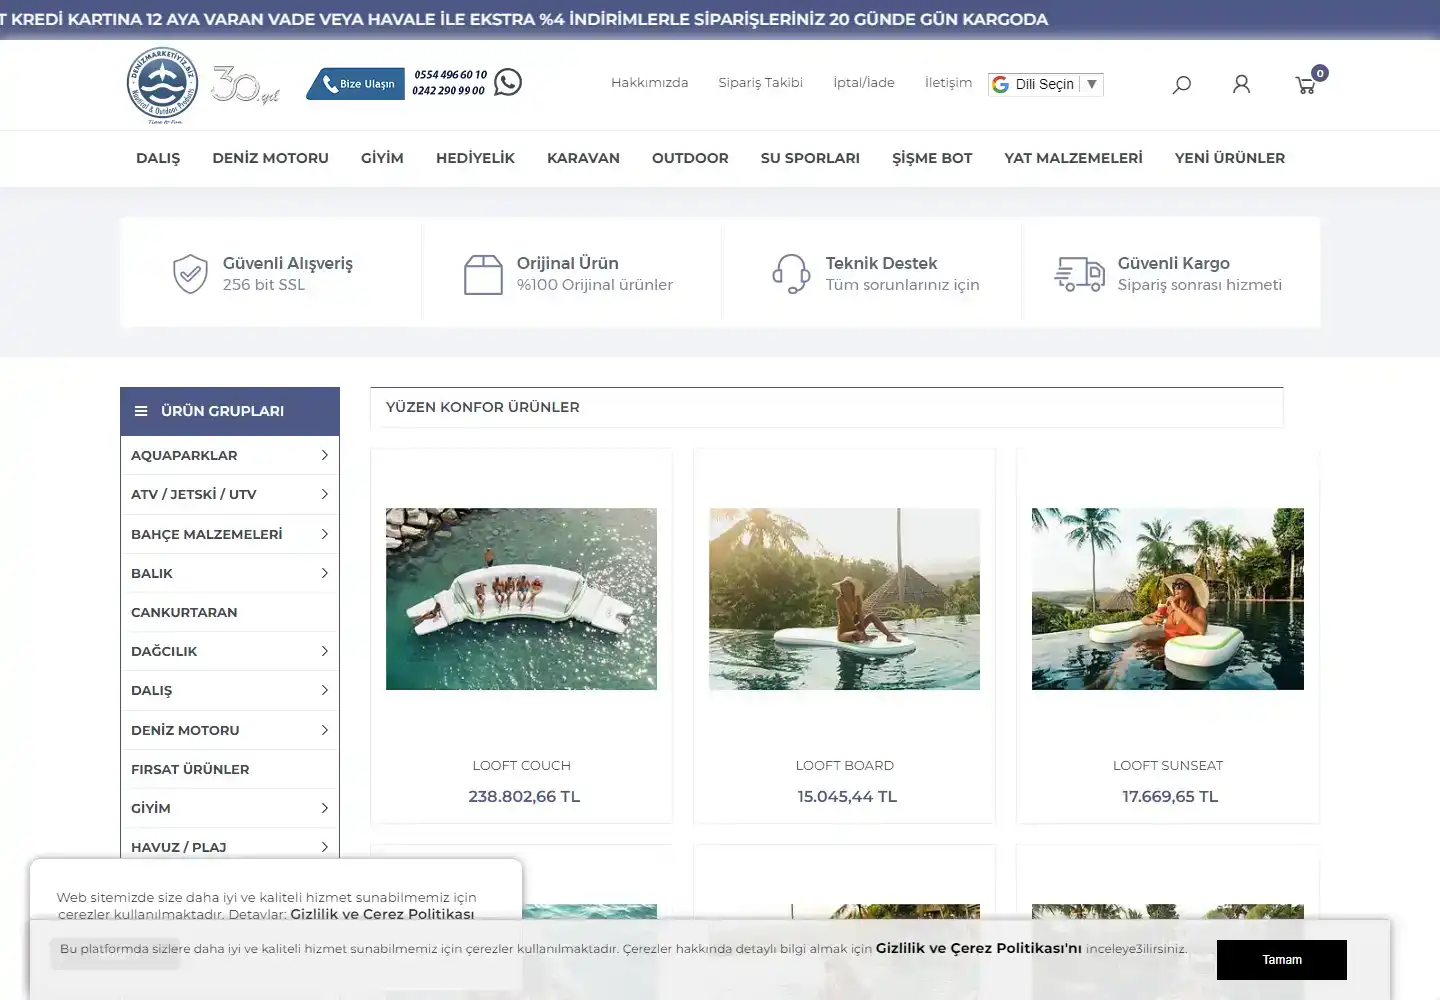
Task: Click the LOOFT BOARD product title
Action: point(844,765)
